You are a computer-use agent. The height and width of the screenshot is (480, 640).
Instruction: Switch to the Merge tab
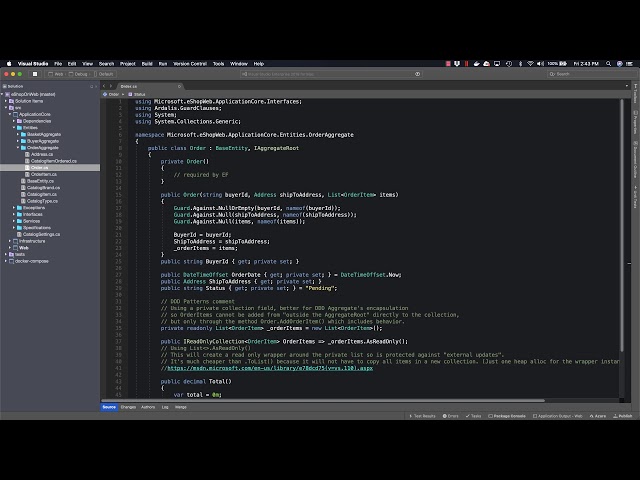pos(180,407)
